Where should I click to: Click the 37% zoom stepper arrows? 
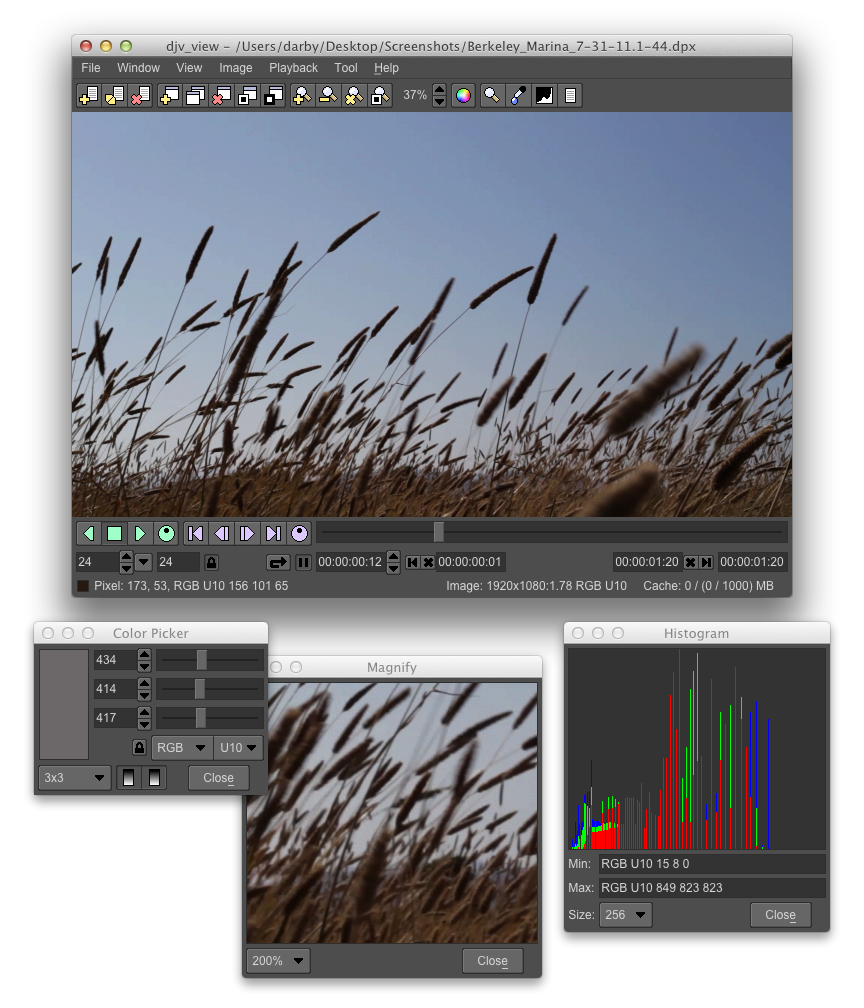[439, 96]
